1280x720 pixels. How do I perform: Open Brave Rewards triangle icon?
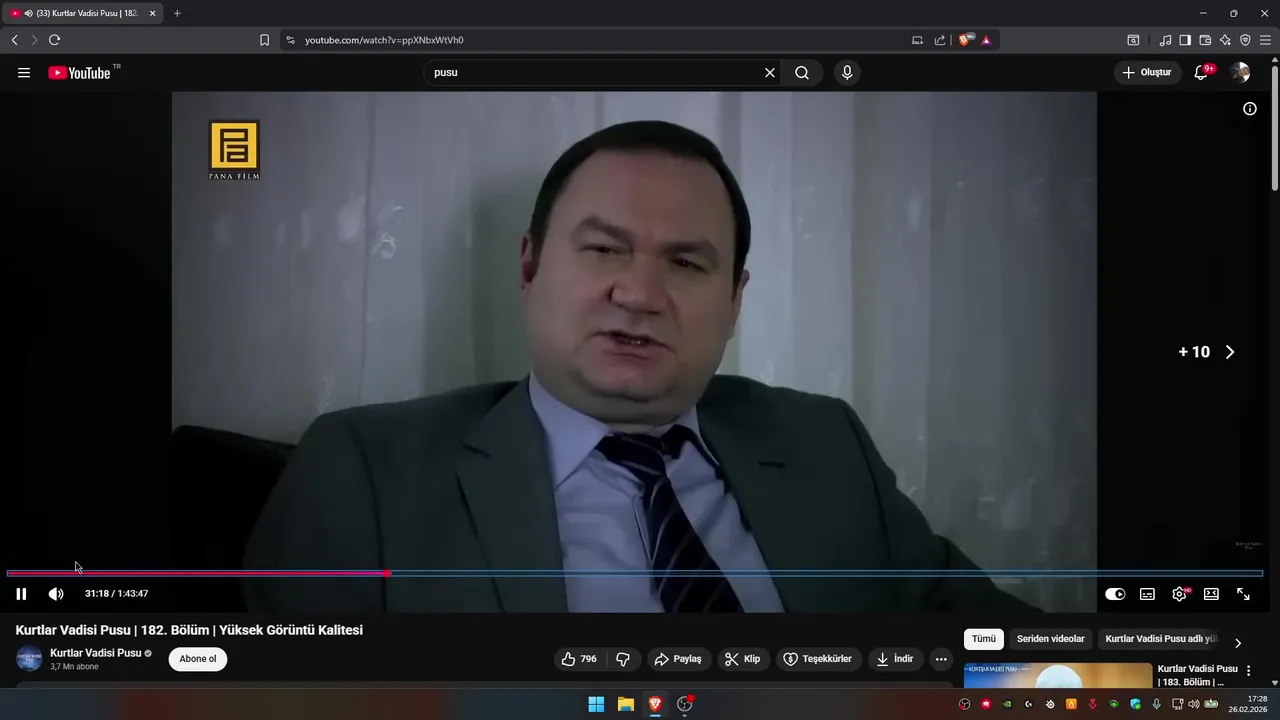click(x=986, y=40)
